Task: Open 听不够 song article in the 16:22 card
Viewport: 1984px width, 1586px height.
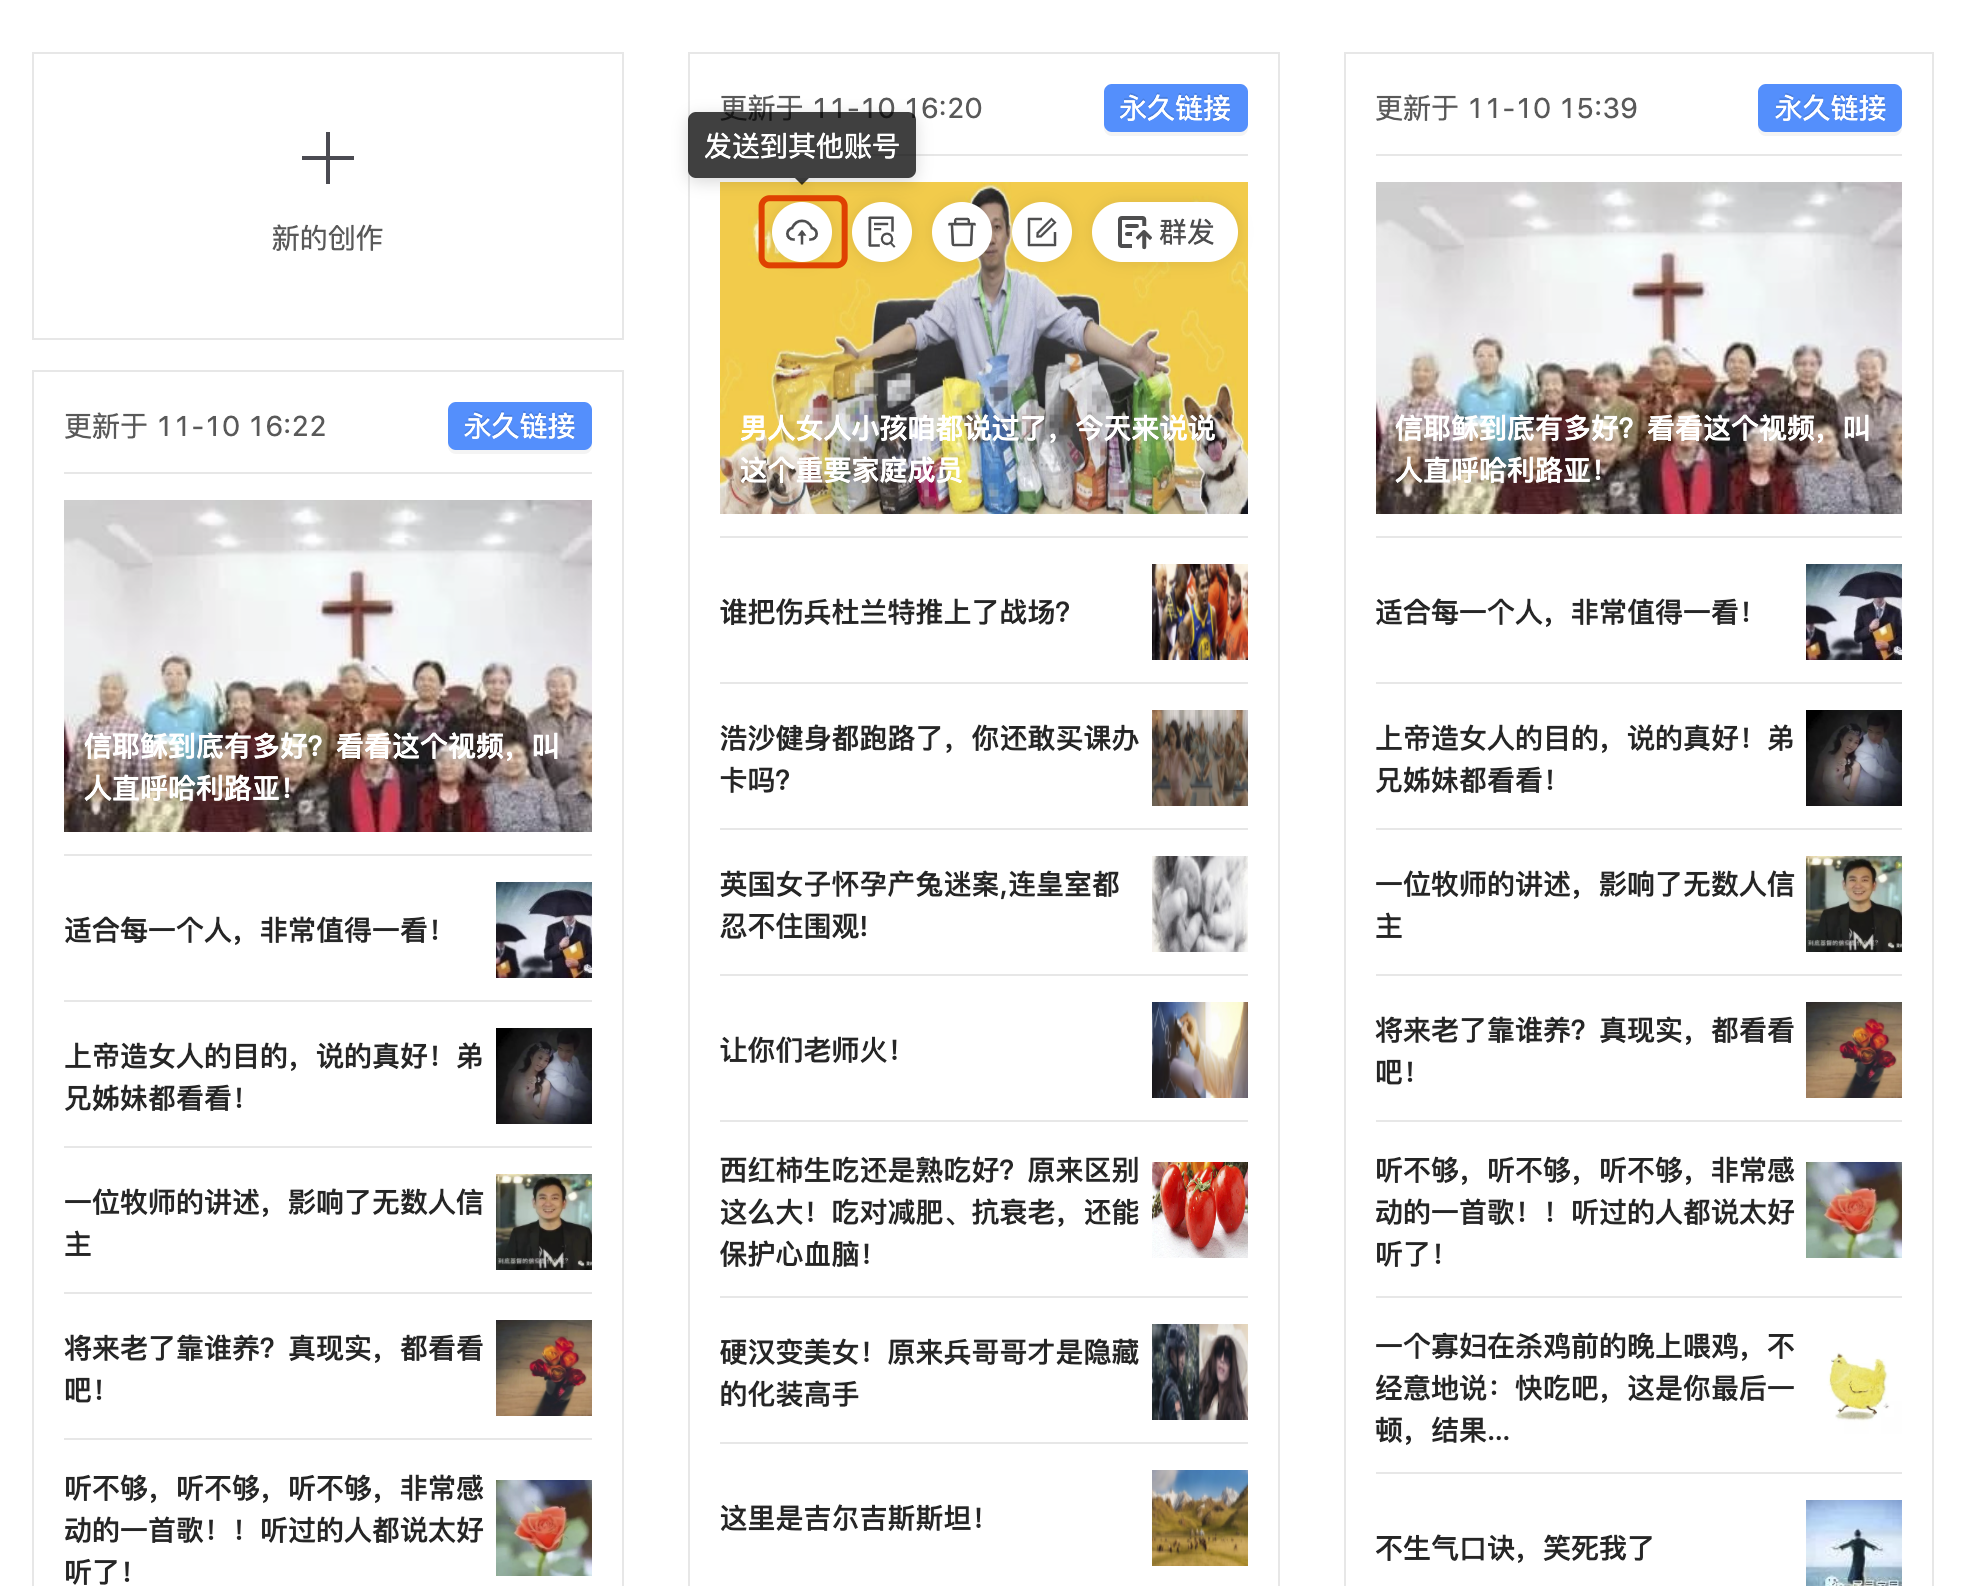Action: (274, 1528)
